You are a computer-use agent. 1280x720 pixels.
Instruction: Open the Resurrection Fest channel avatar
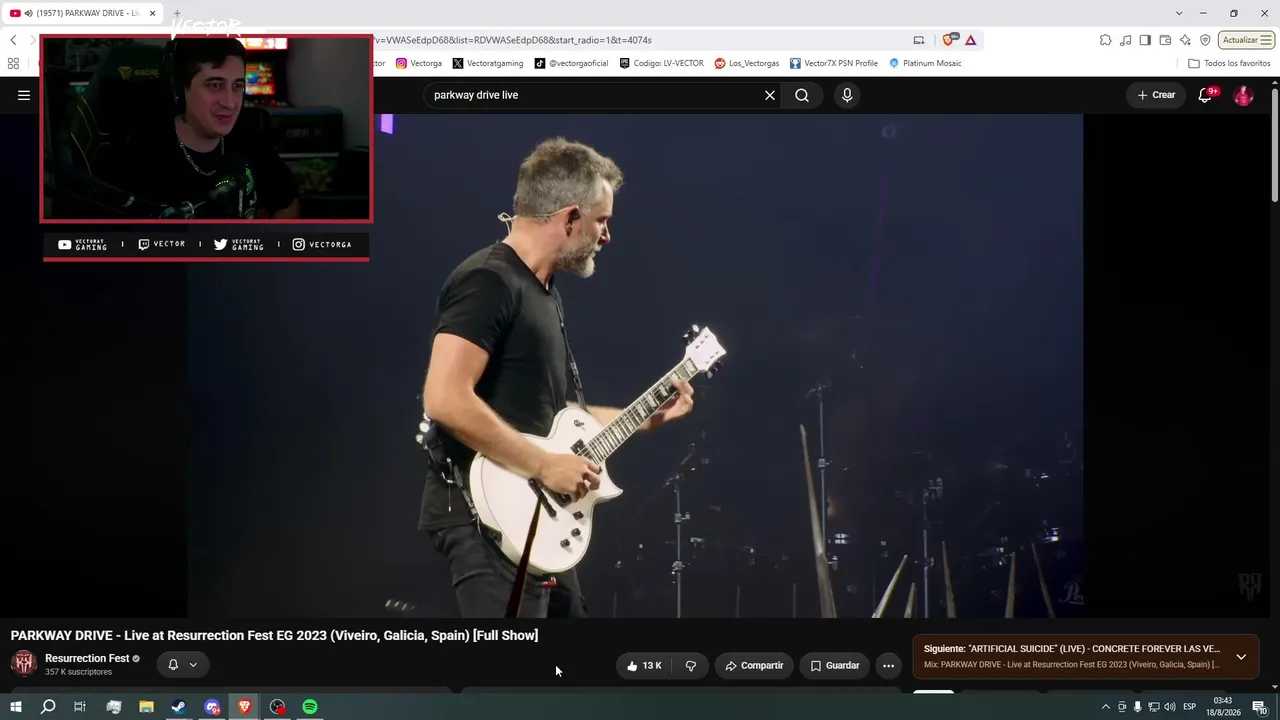pyautogui.click(x=24, y=663)
